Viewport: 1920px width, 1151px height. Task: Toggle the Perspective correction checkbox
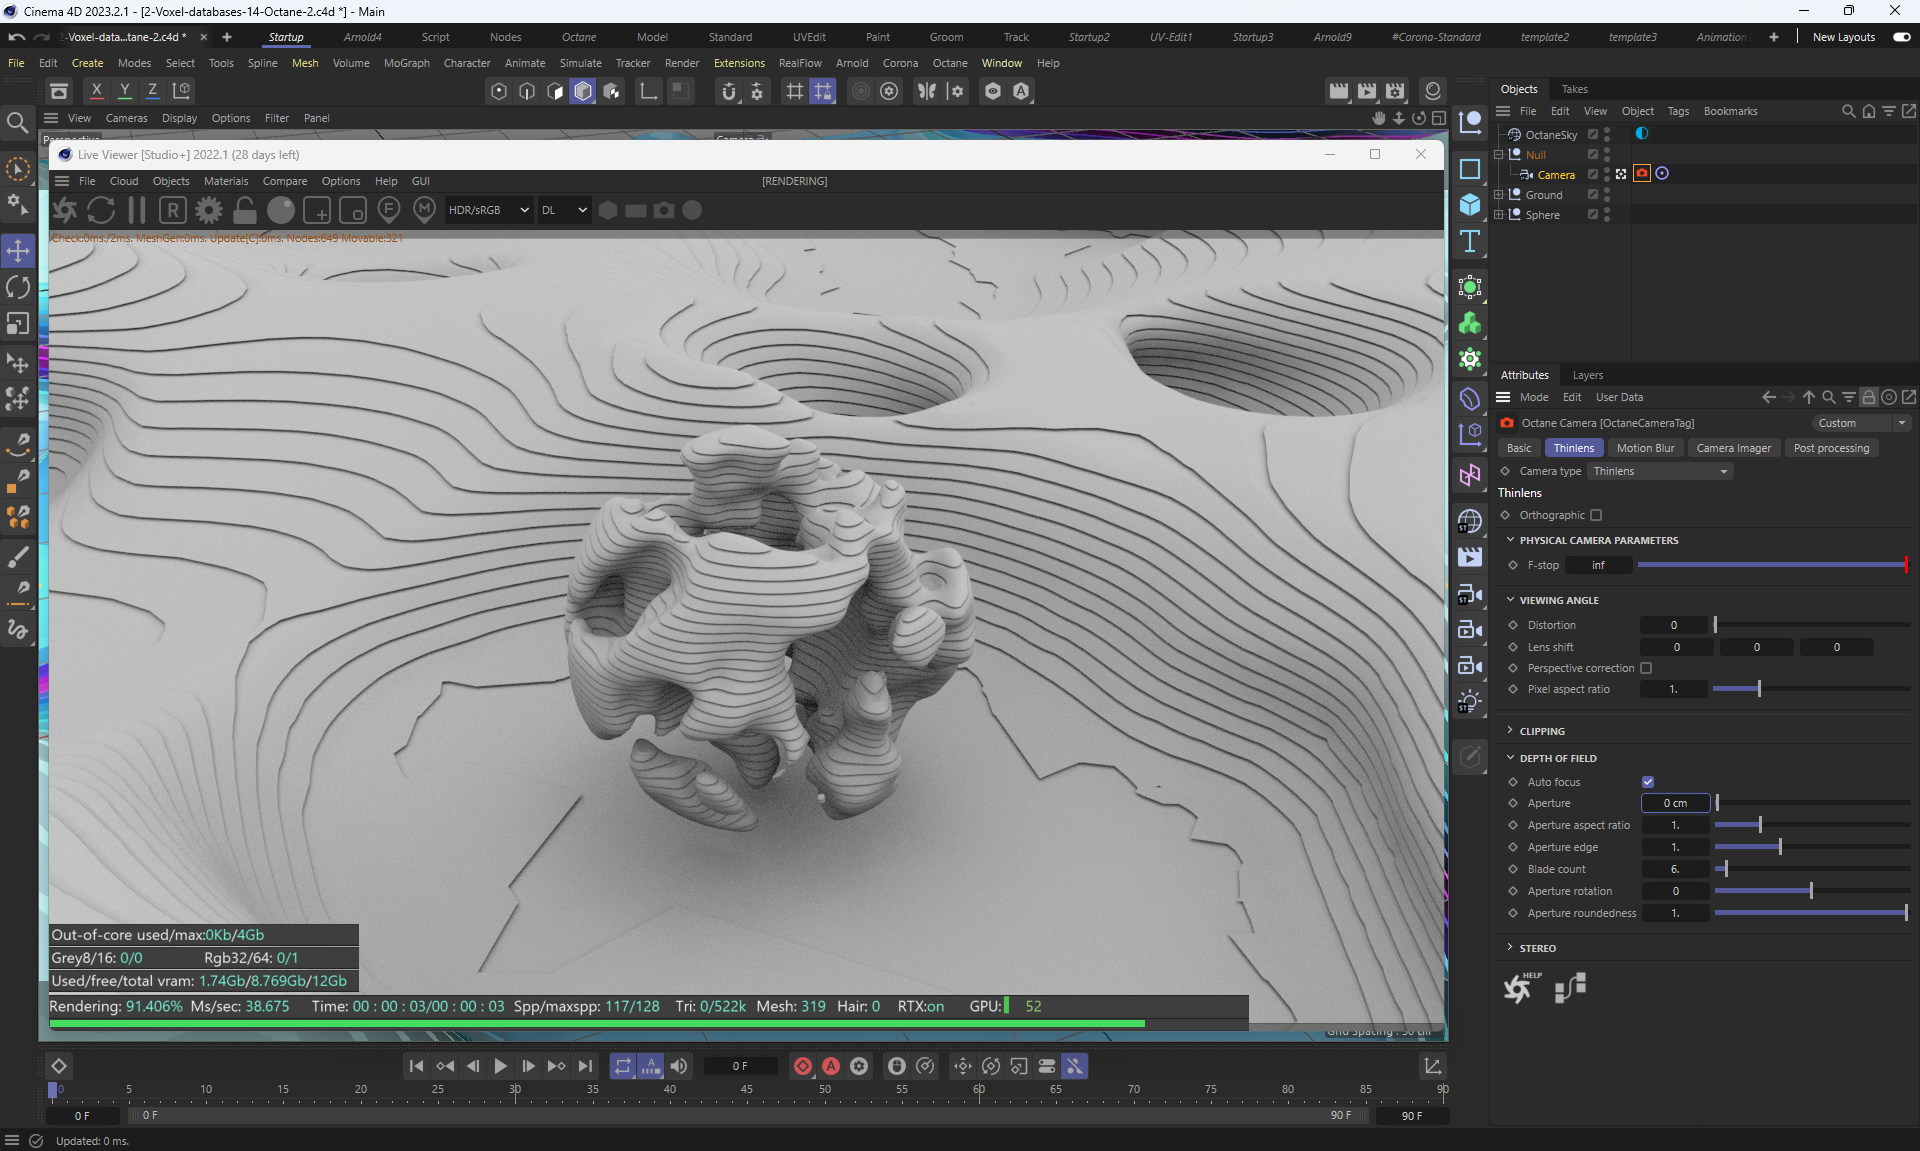coord(1646,668)
